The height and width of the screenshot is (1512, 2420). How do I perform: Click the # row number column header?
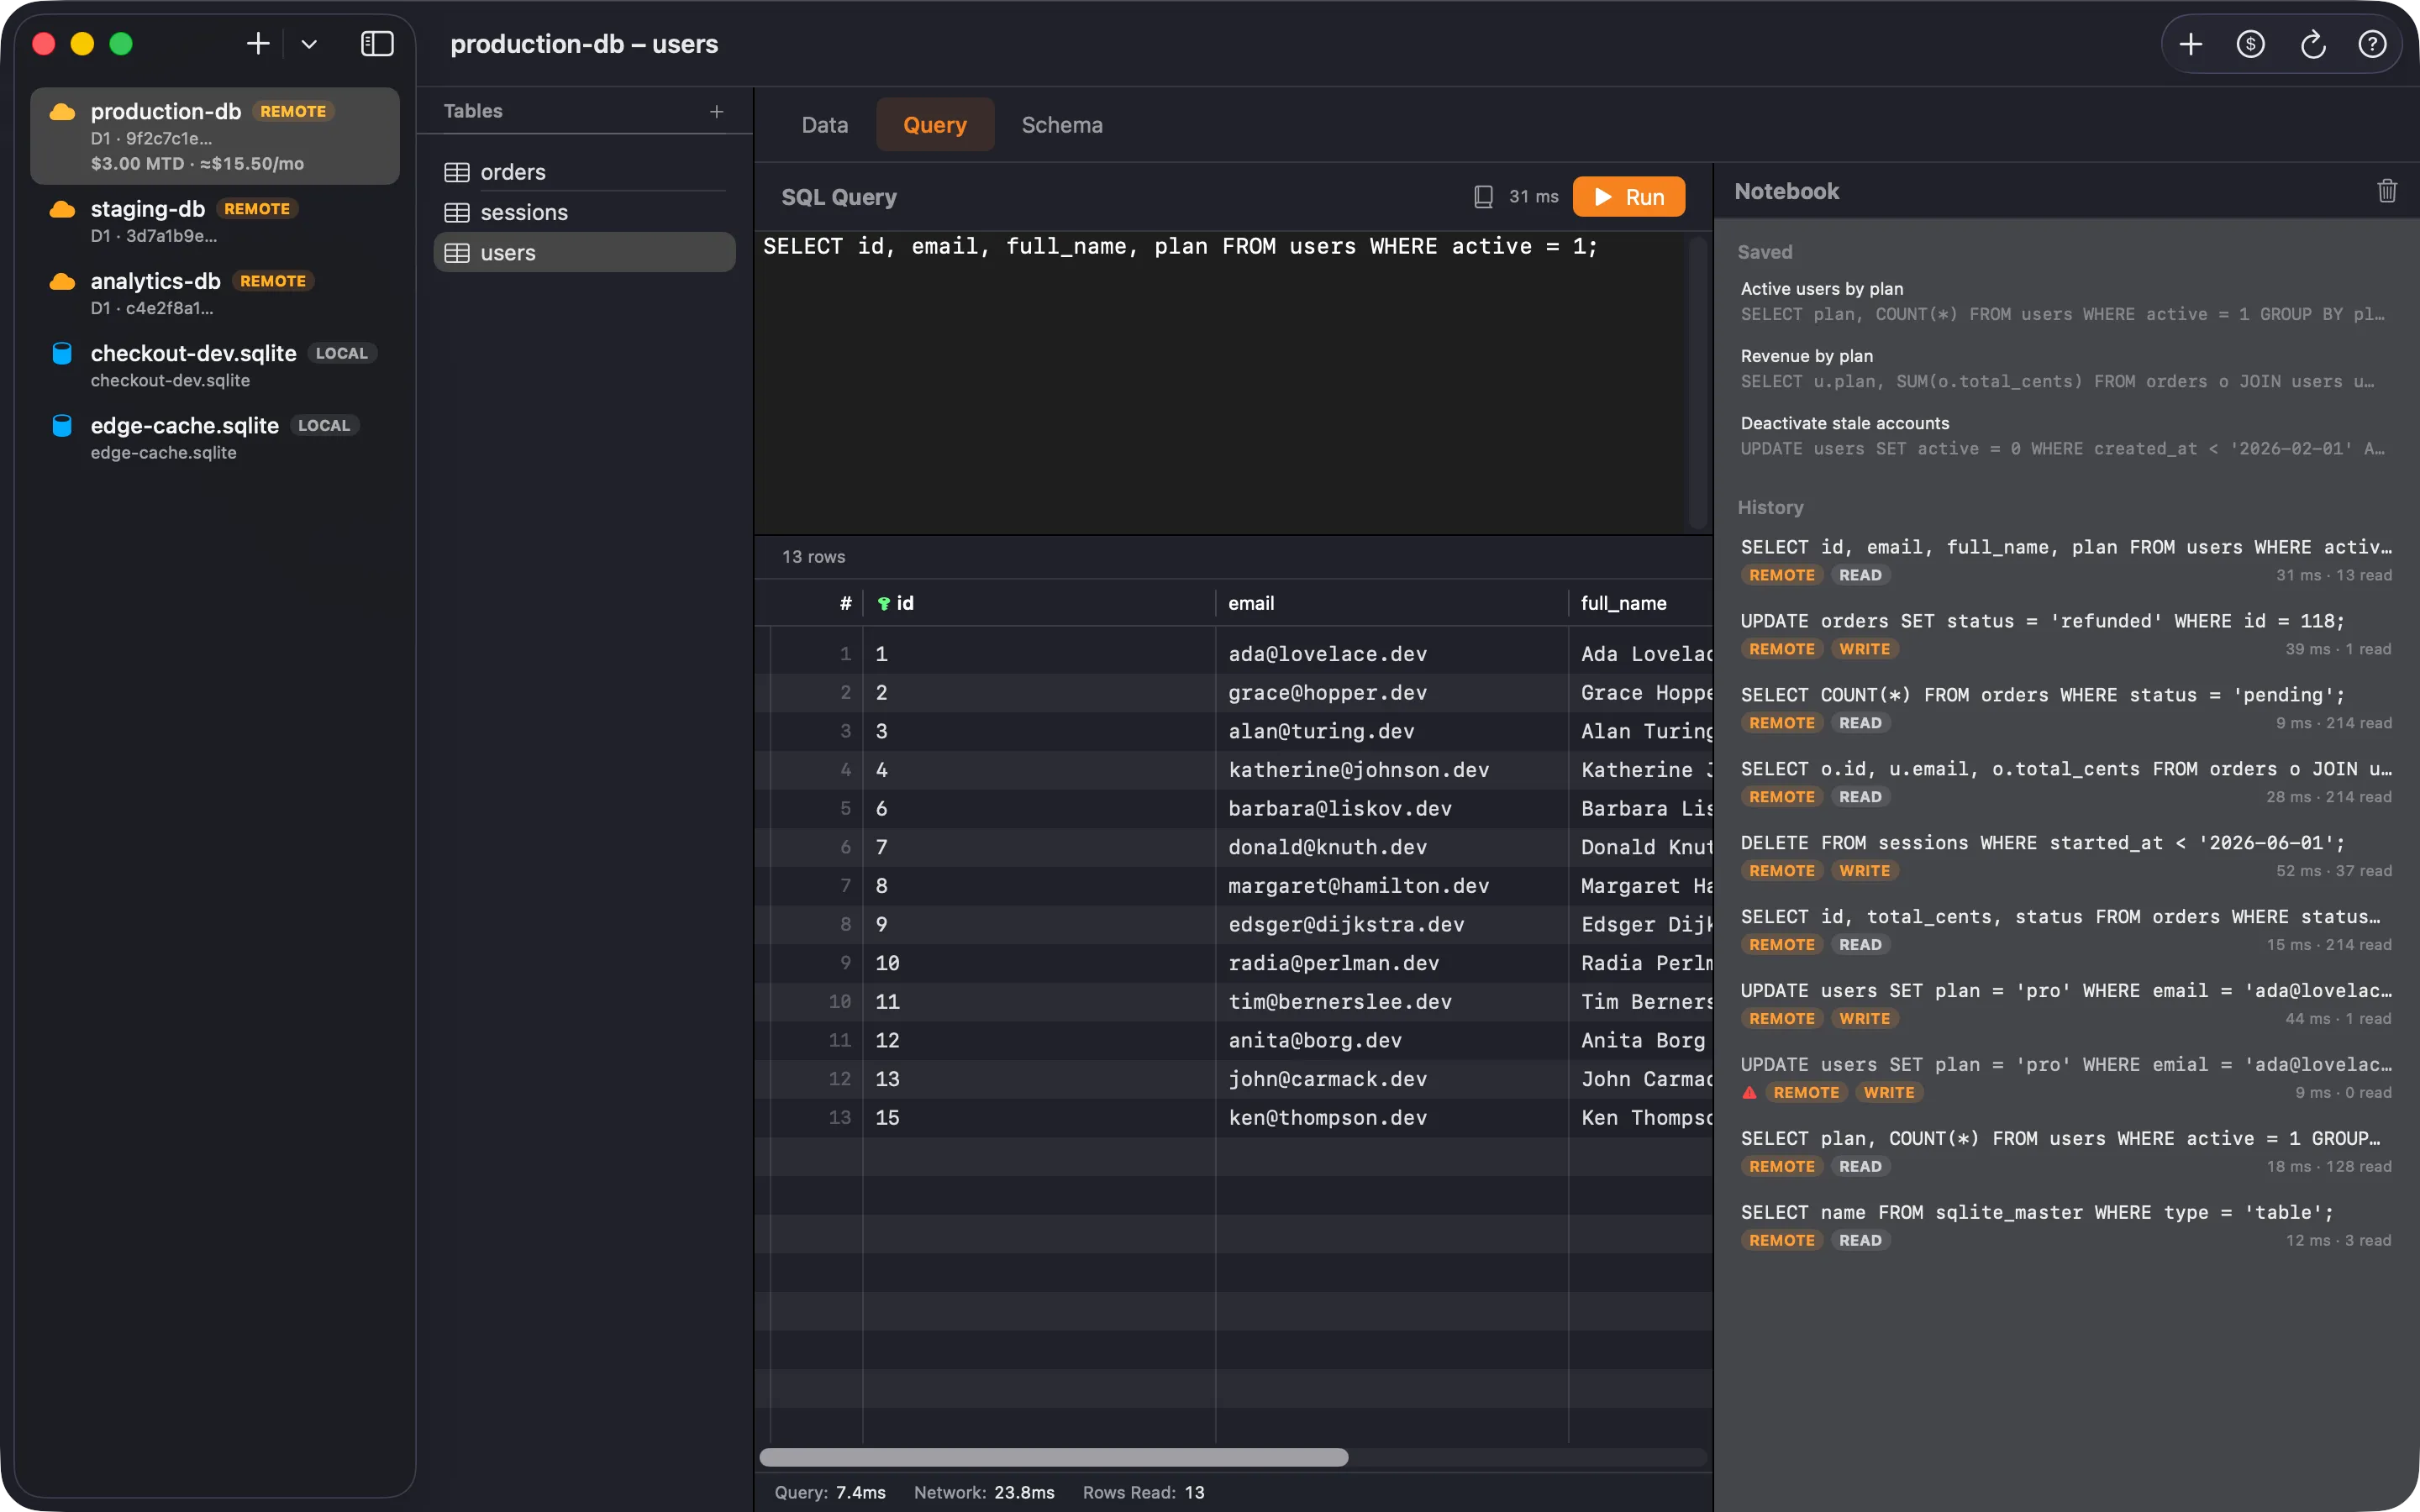845,603
